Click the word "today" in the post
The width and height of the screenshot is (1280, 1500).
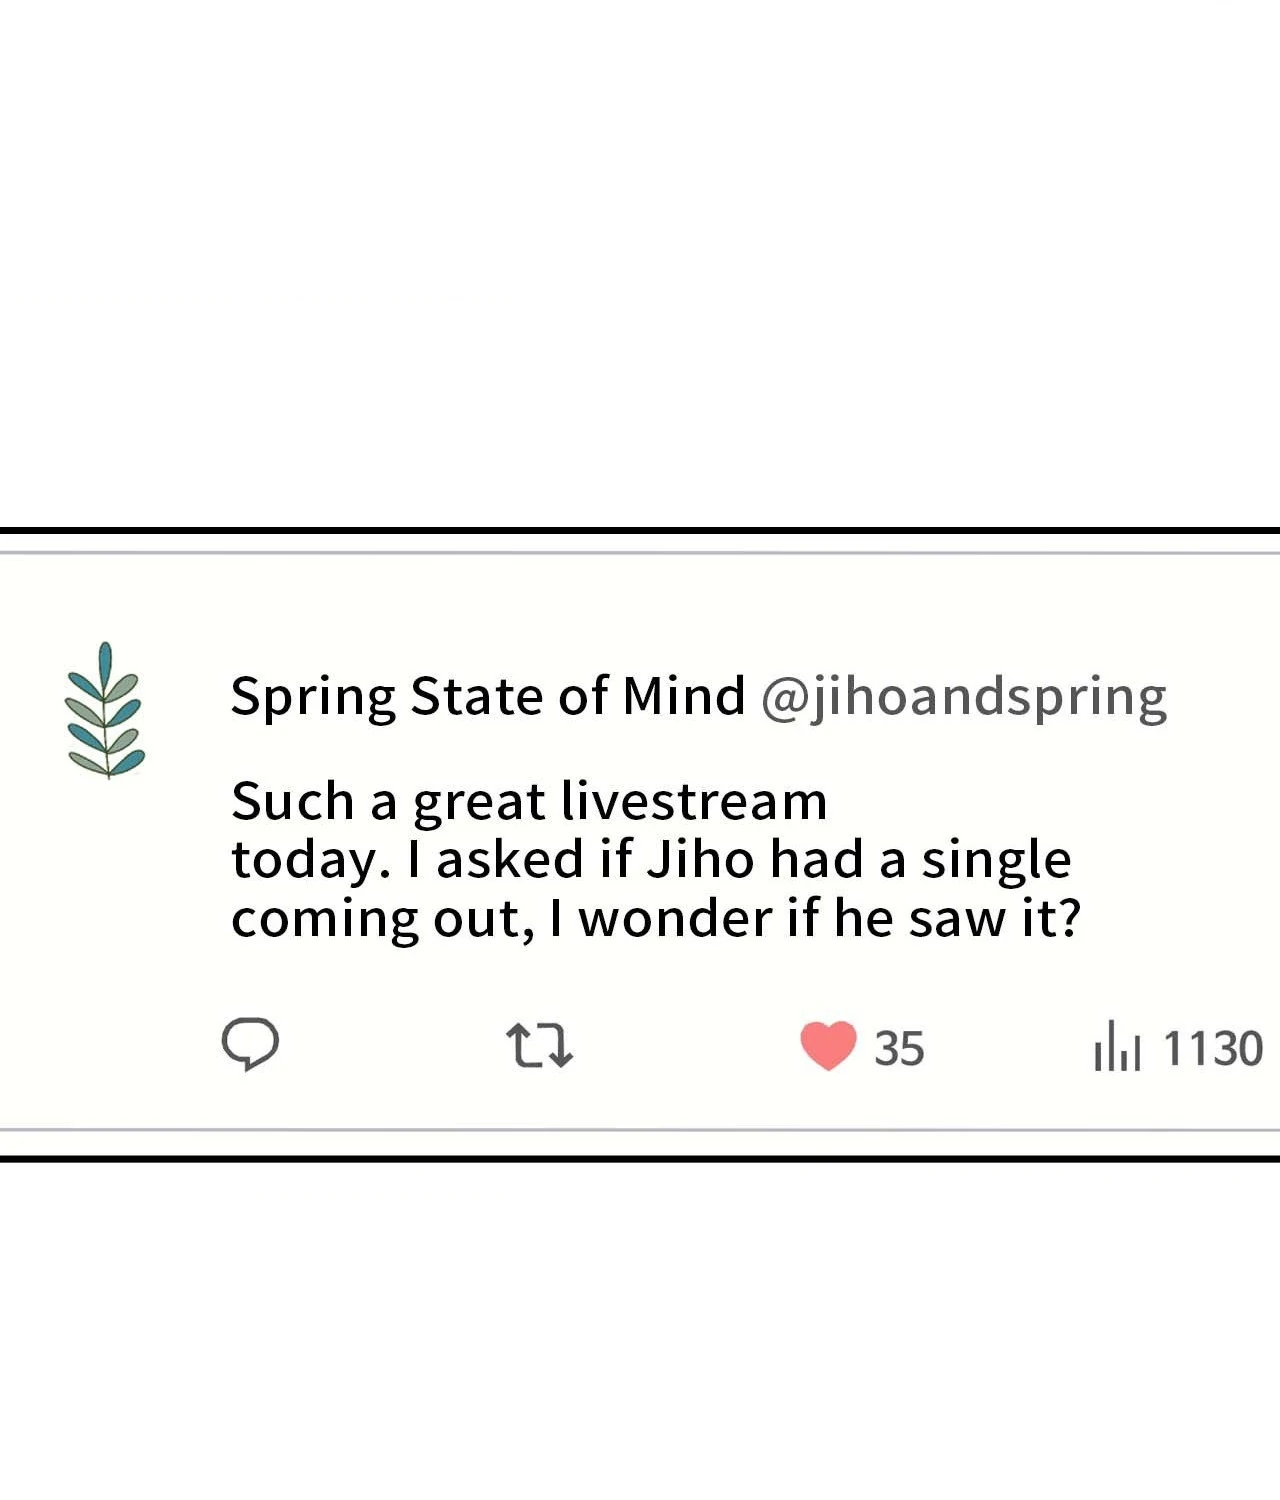coord(306,862)
